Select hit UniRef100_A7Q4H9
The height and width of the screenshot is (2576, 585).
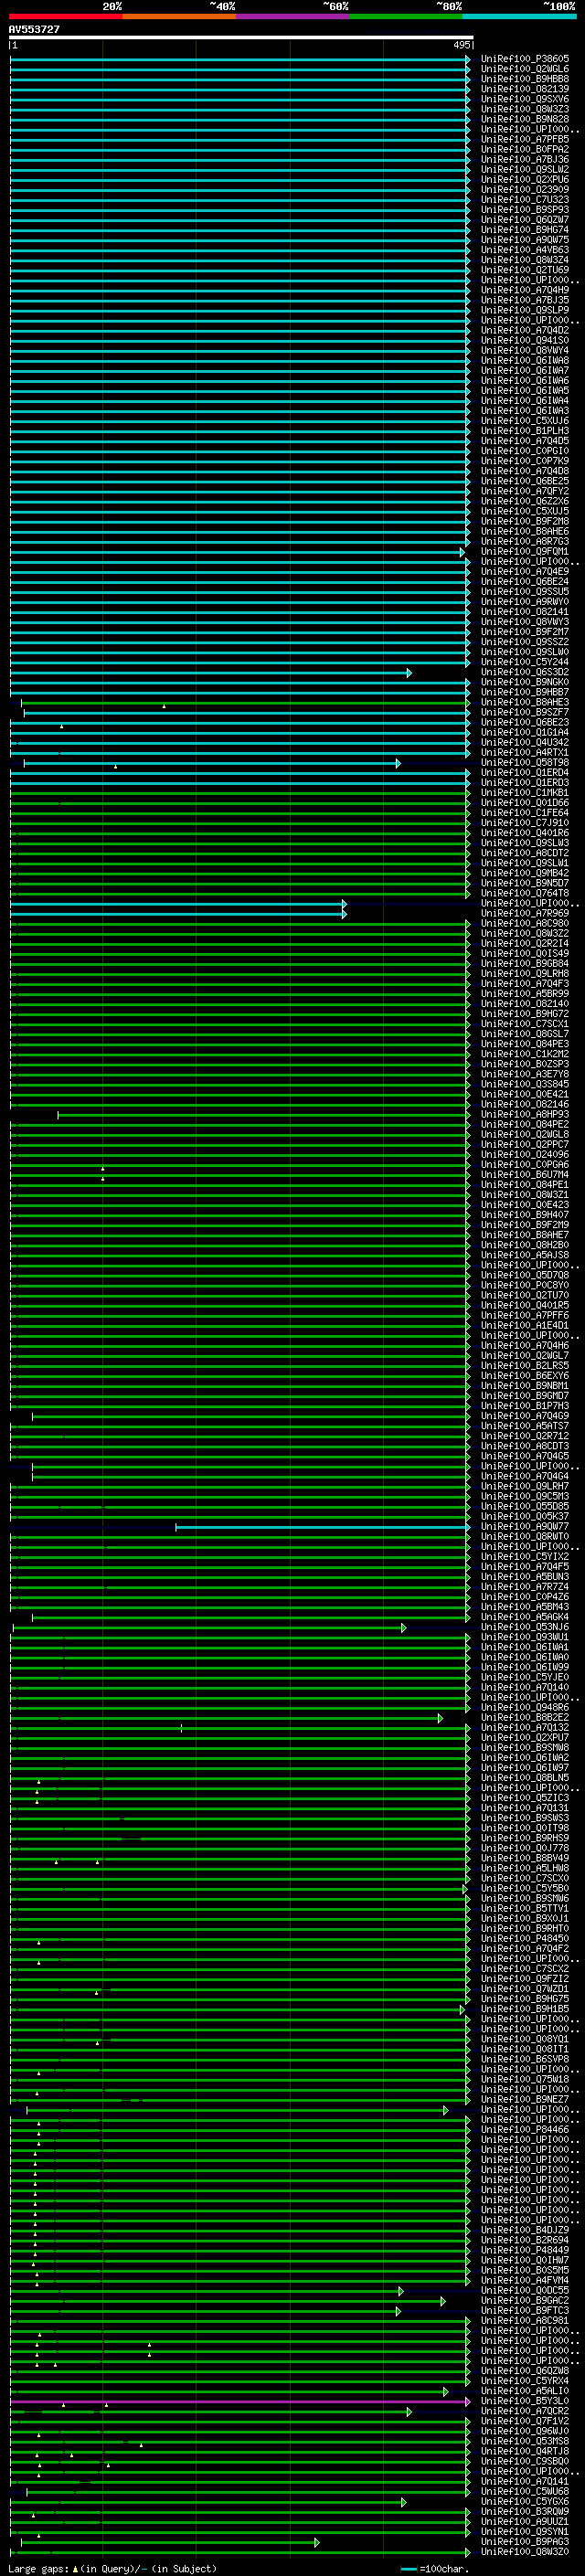[524, 290]
